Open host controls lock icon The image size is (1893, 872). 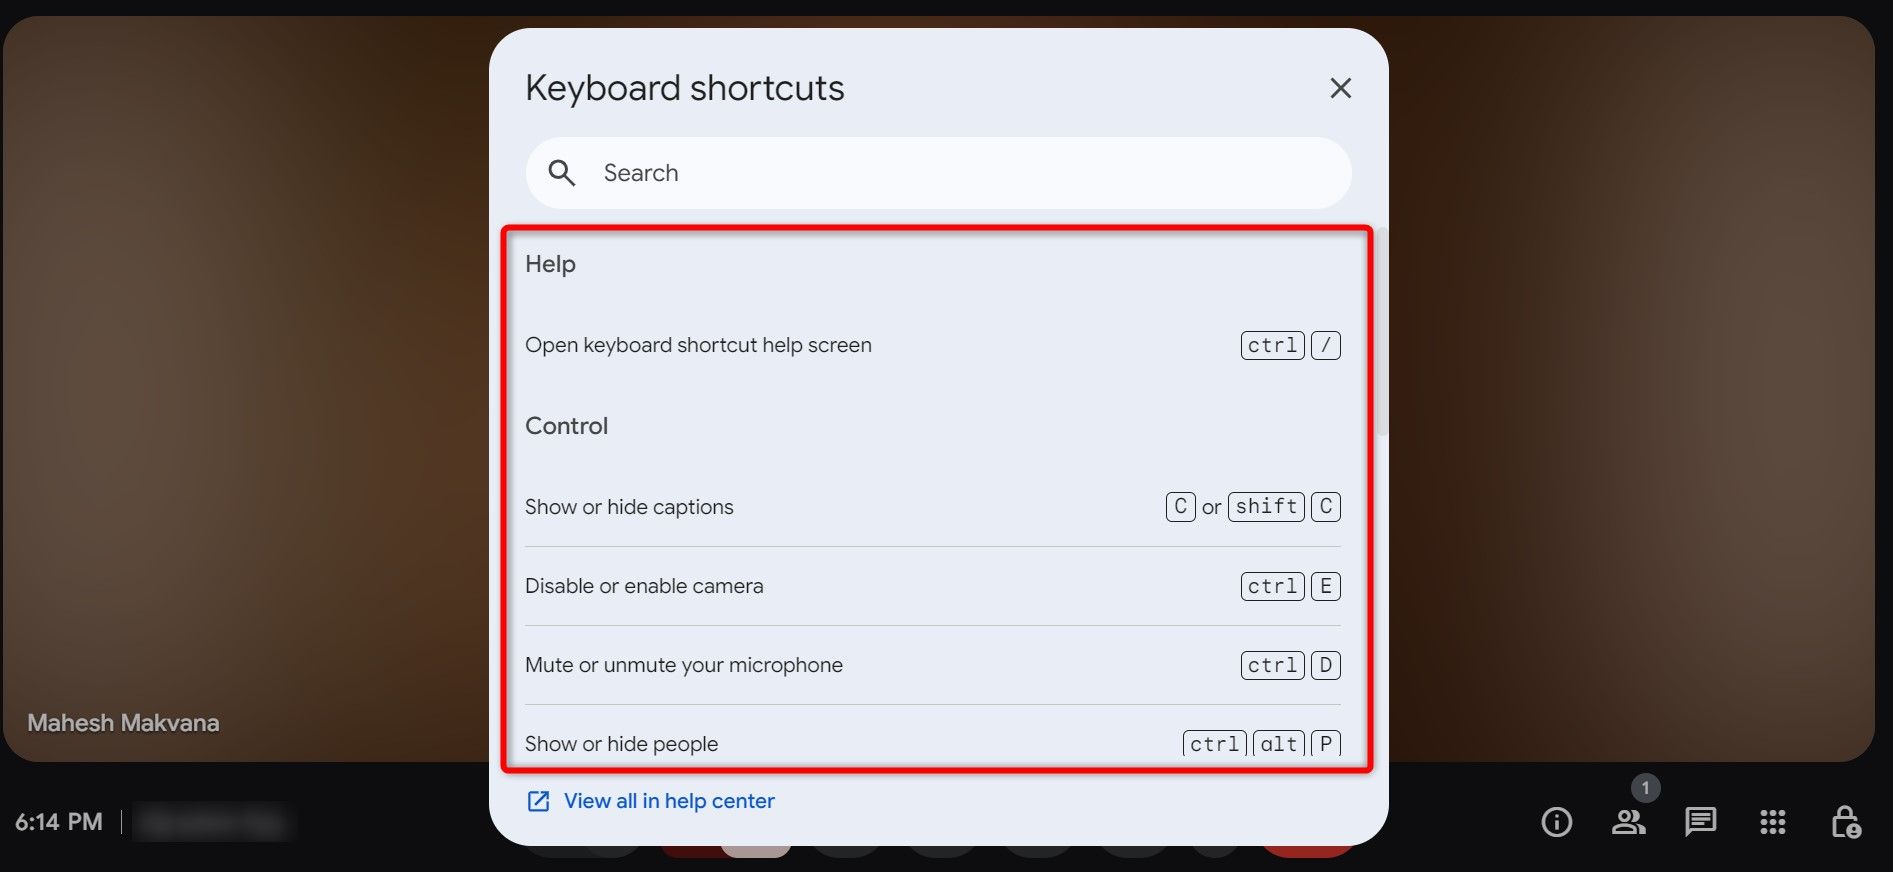(1845, 822)
